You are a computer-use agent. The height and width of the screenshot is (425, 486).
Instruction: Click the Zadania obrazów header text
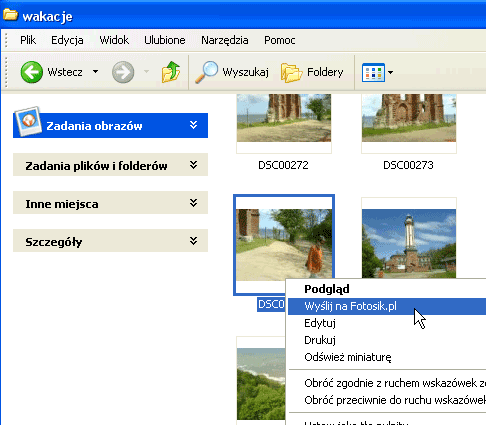click(94, 126)
